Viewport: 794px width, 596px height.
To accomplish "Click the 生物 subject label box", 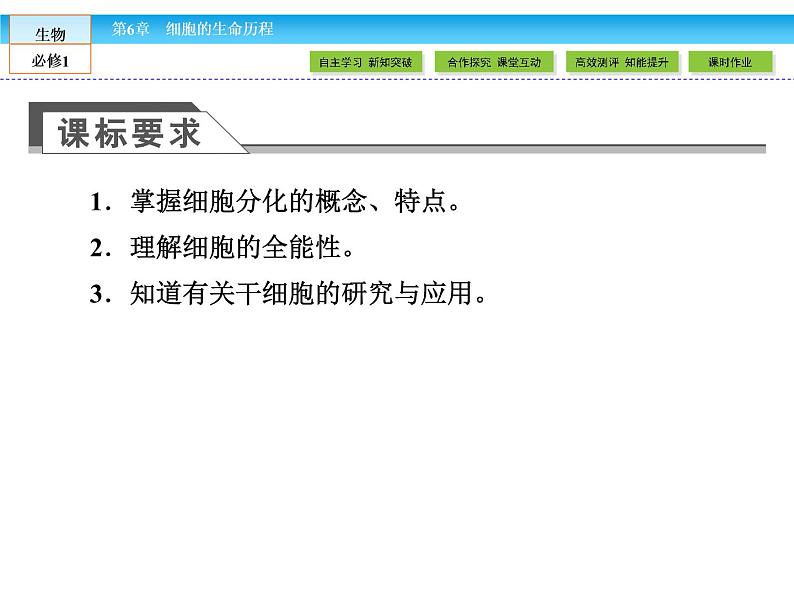I will (50, 30).
